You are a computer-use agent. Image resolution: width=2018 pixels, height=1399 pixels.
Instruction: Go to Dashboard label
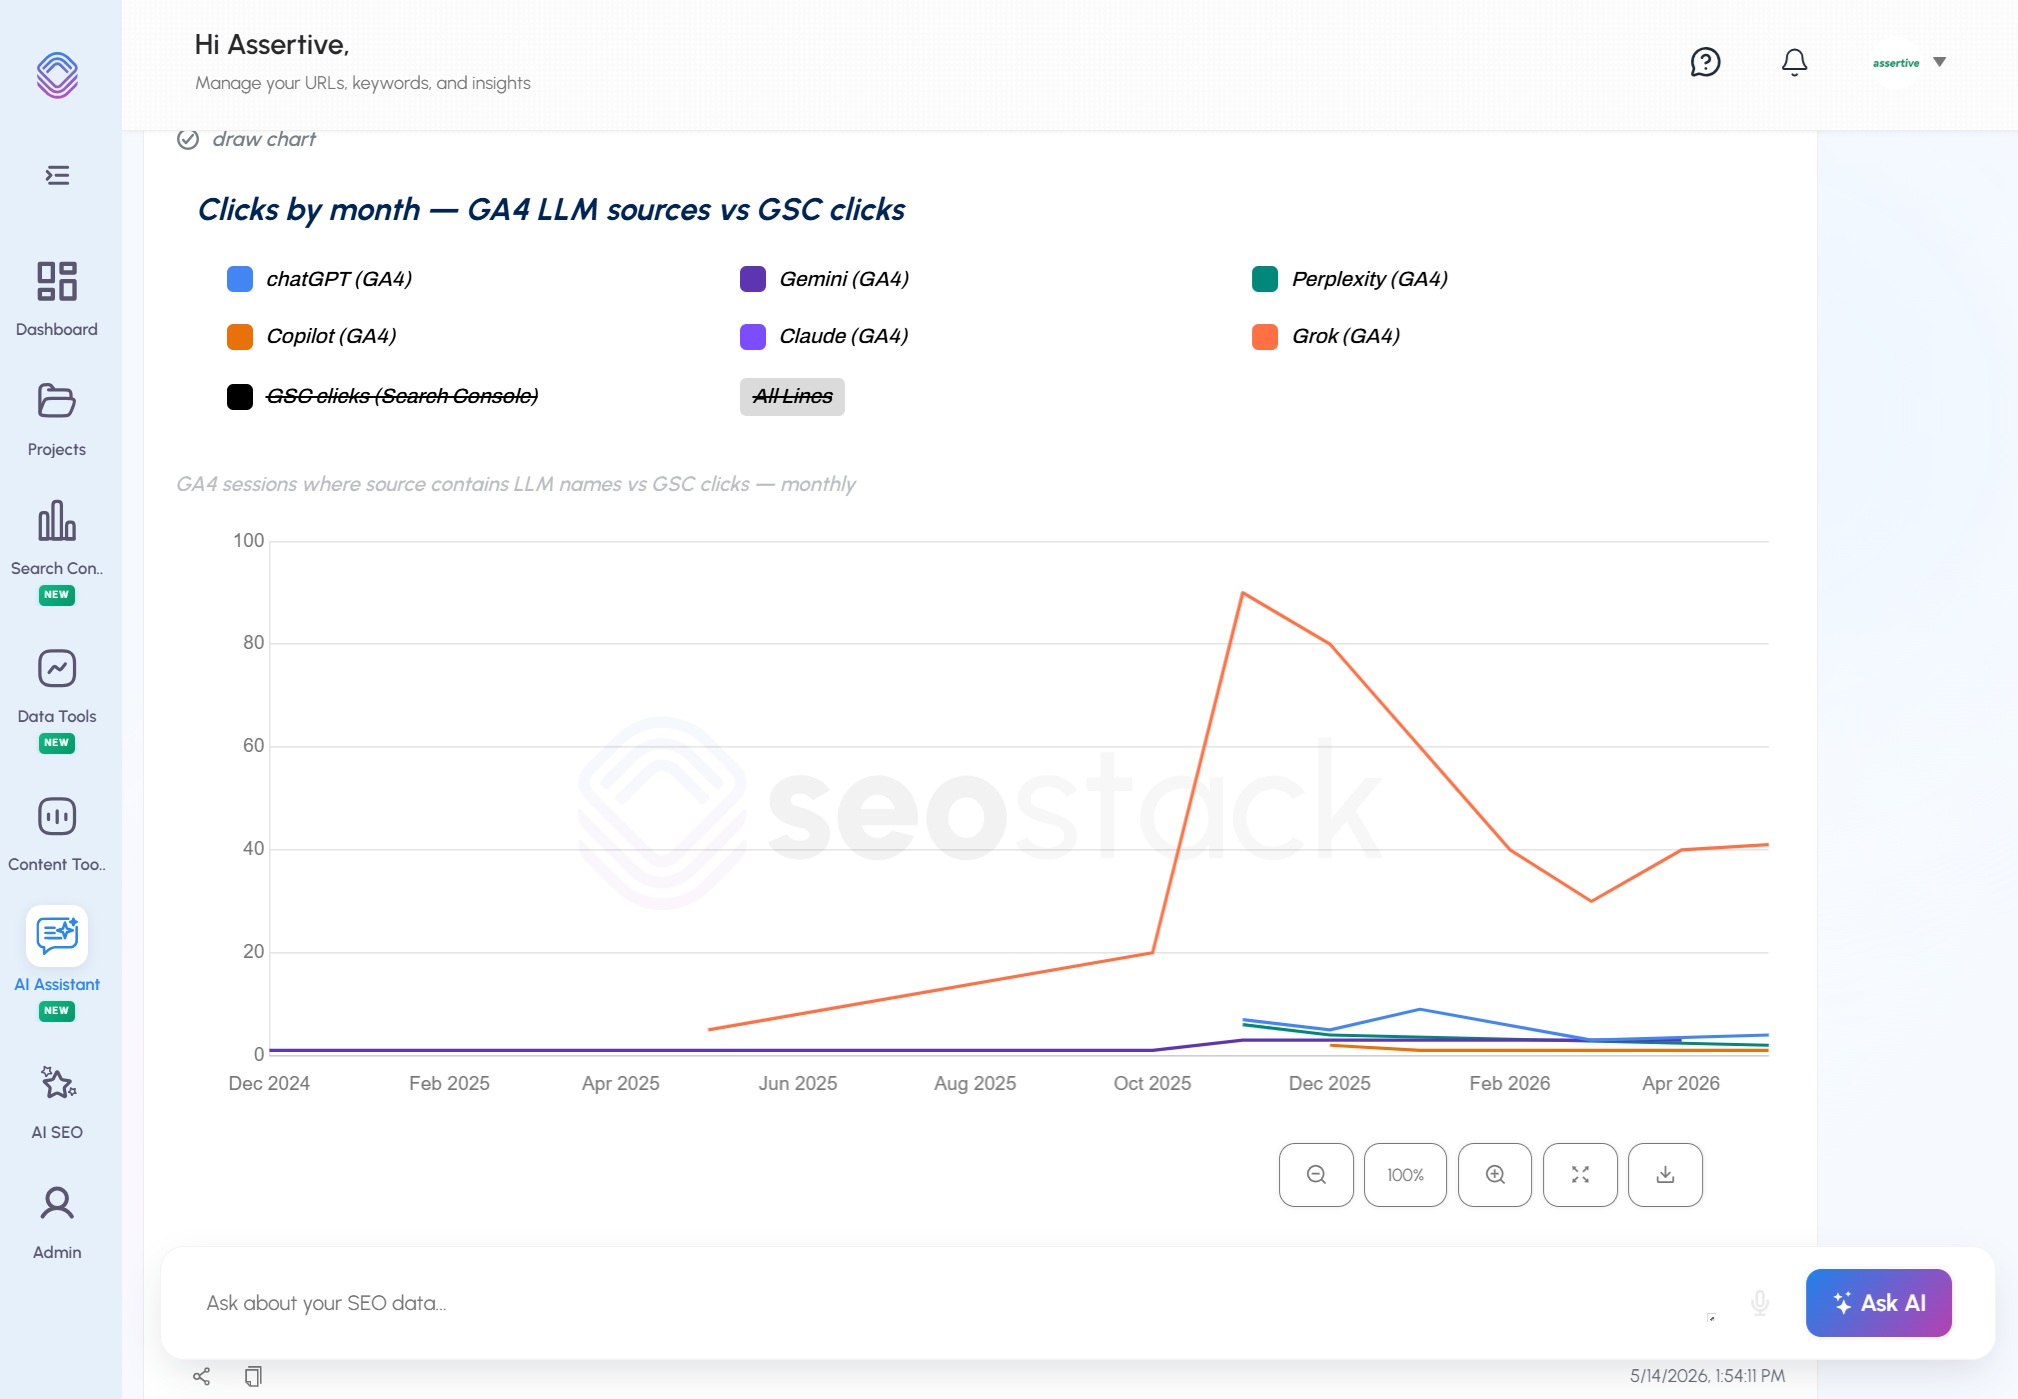click(x=57, y=329)
